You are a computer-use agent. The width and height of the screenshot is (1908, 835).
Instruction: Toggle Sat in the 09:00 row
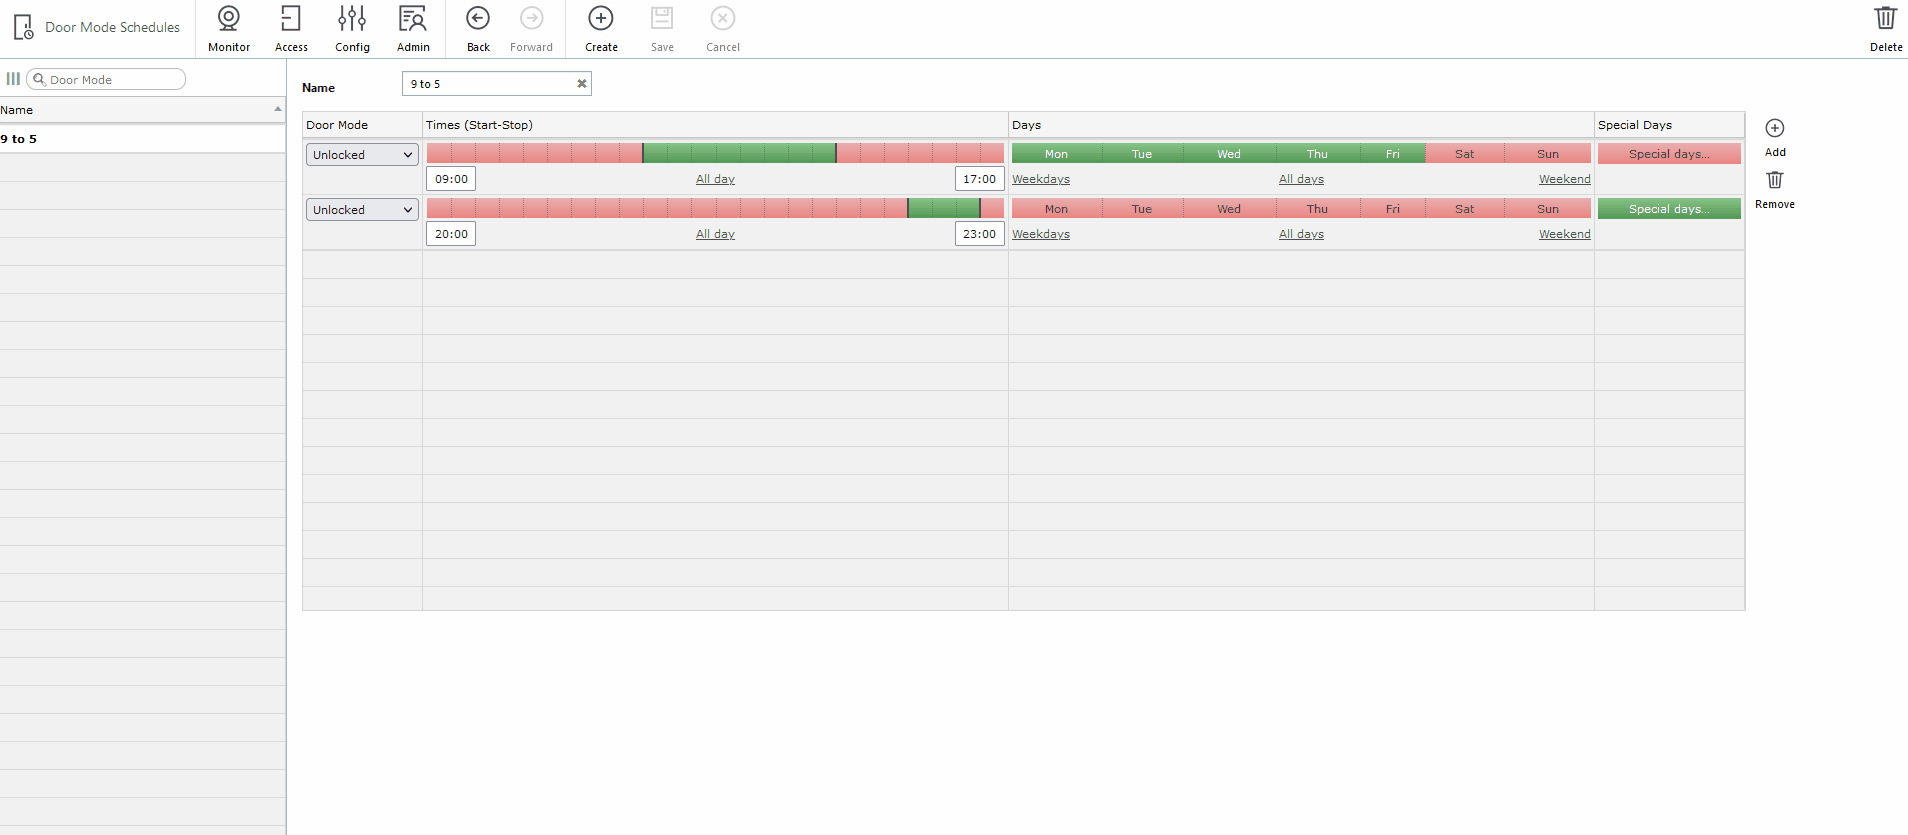point(1464,154)
